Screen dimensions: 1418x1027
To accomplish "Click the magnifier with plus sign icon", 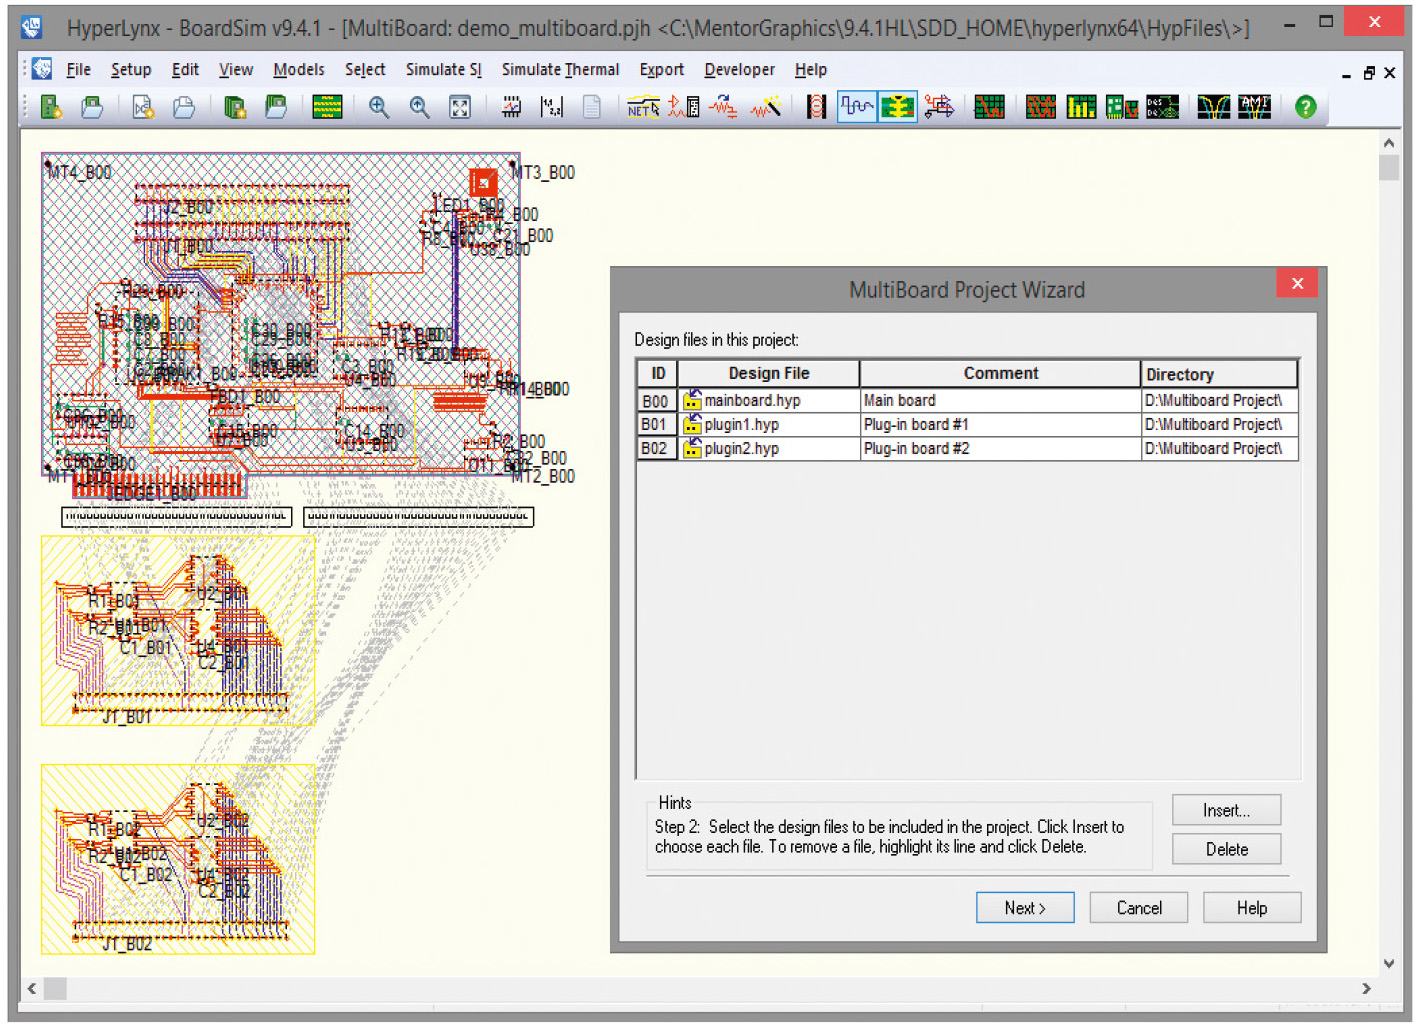I will pos(378,107).
